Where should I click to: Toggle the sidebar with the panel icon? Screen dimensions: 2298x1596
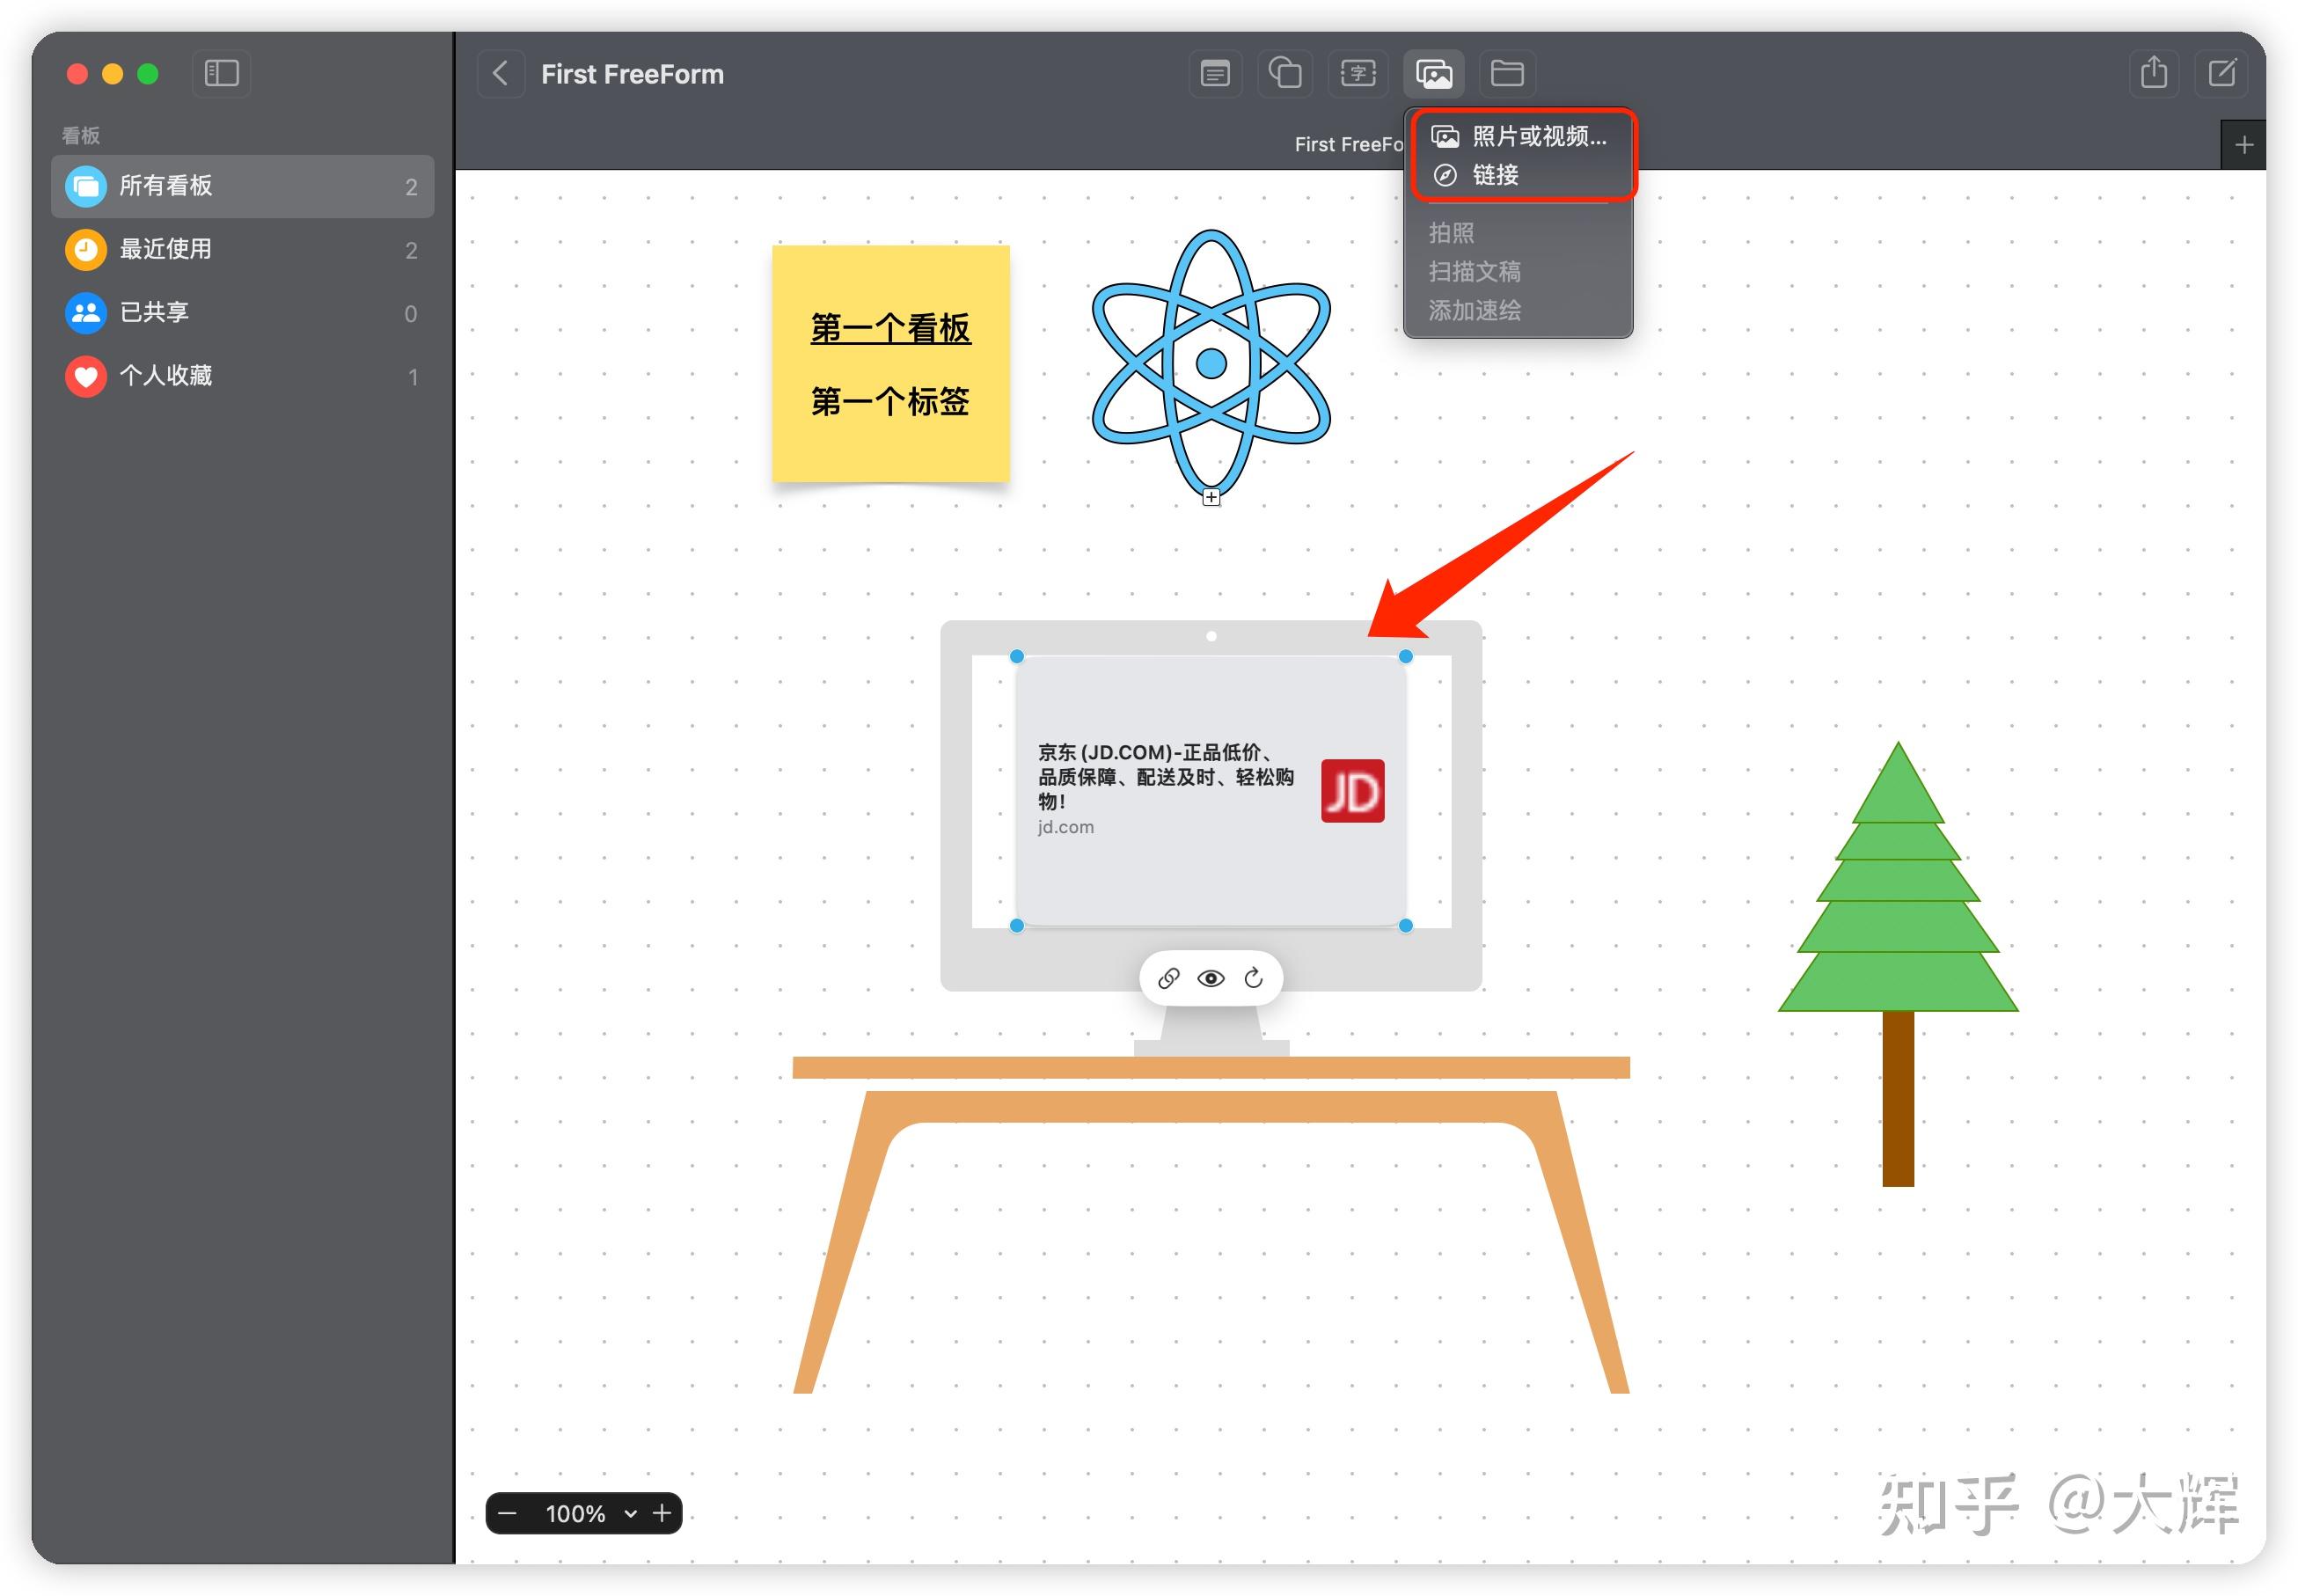(x=221, y=72)
